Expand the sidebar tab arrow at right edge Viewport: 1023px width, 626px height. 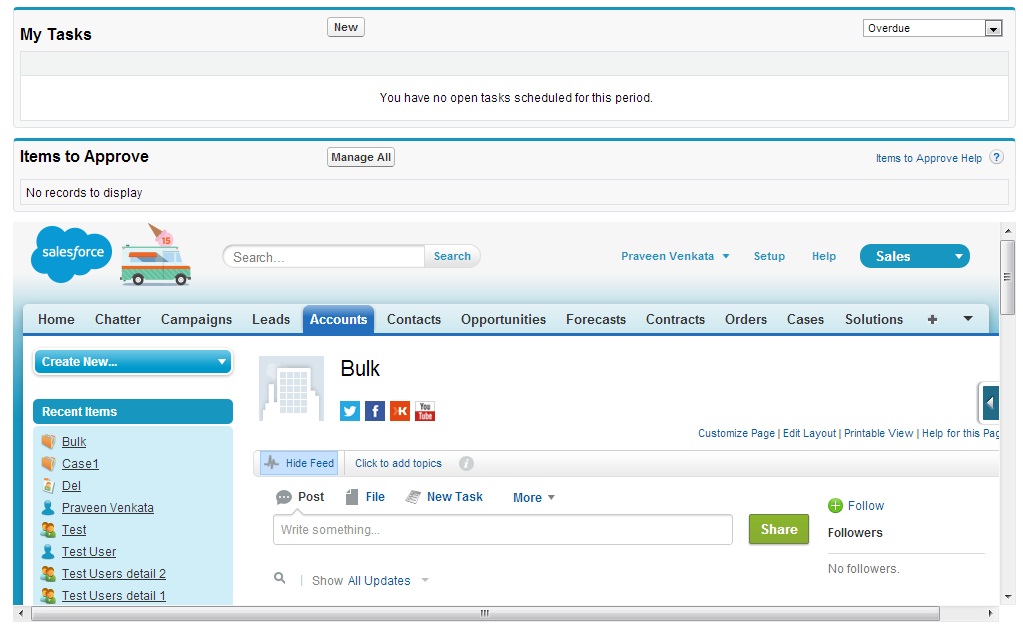point(990,403)
